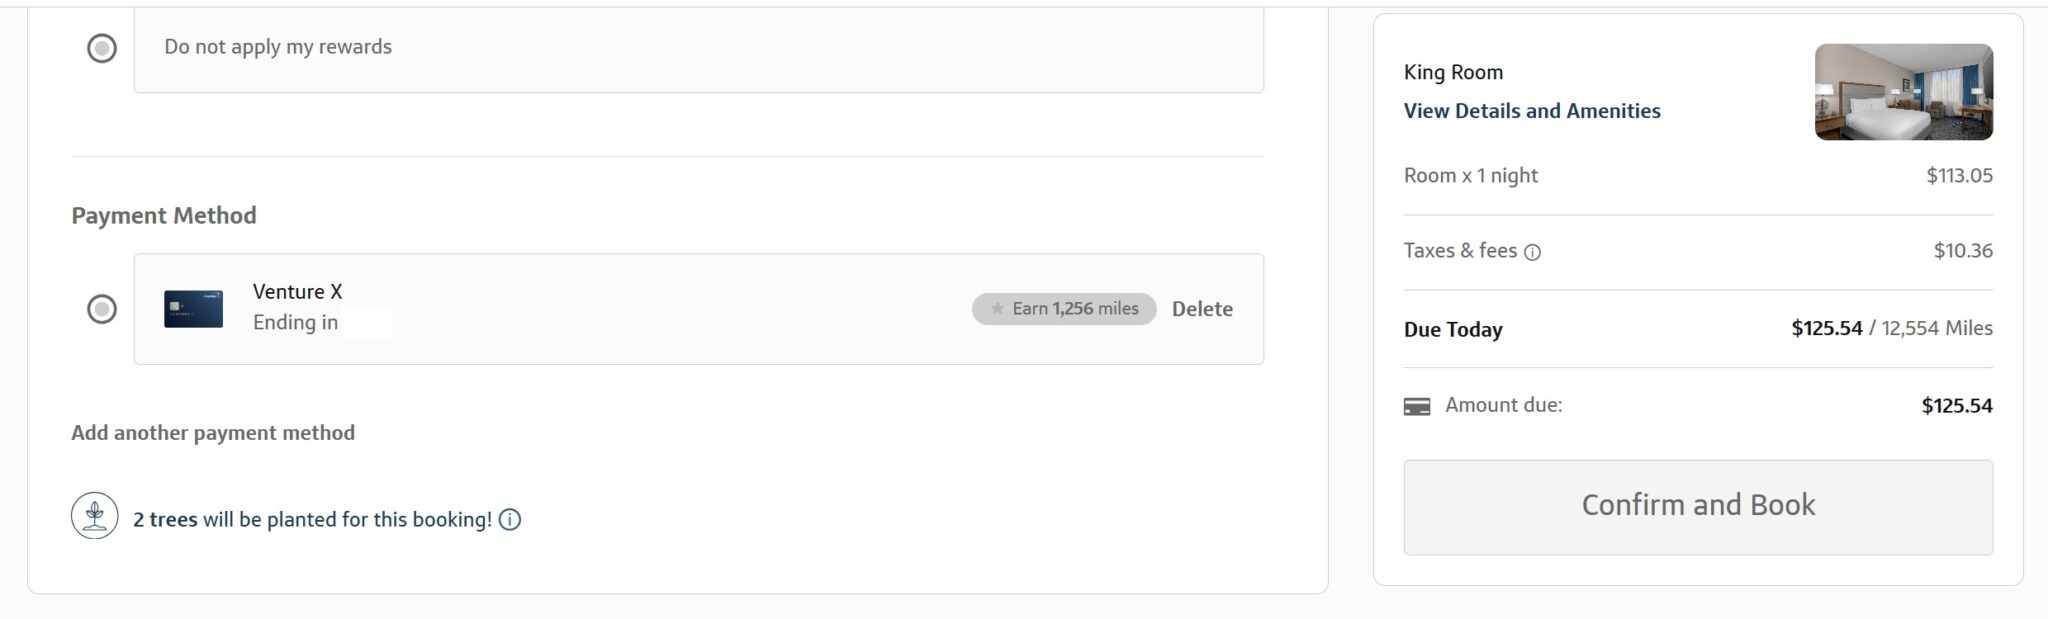The width and height of the screenshot is (2048, 619).
Task: Open the Taxes & fees info icon
Action: [x=1532, y=253]
